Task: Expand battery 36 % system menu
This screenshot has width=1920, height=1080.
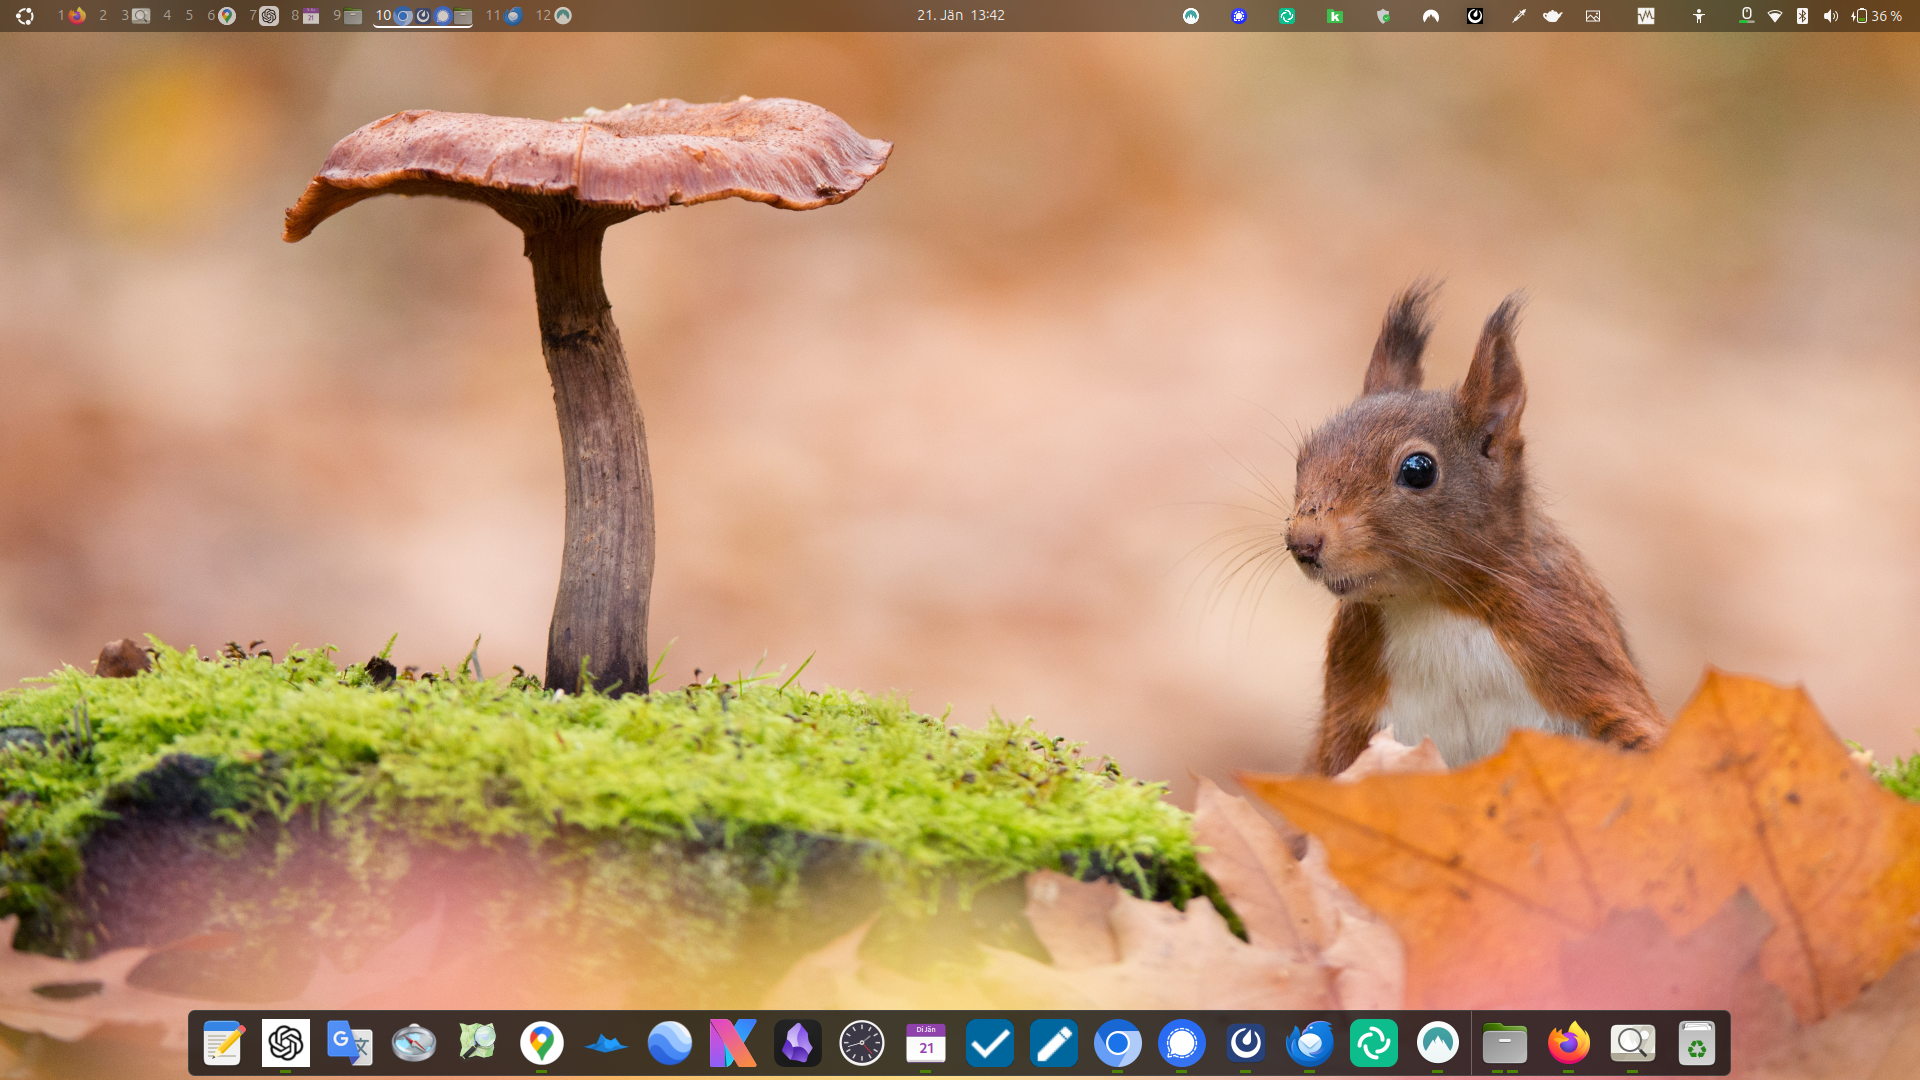Action: (1877, 16)
